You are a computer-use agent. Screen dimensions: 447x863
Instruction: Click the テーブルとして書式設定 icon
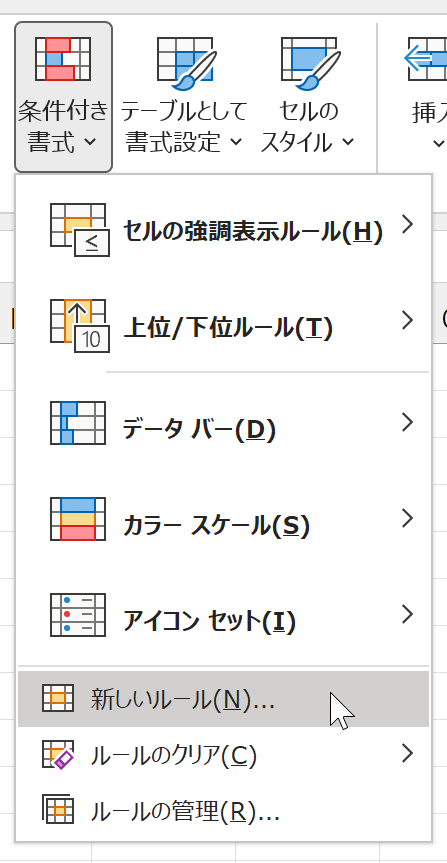tap(187, 63)
